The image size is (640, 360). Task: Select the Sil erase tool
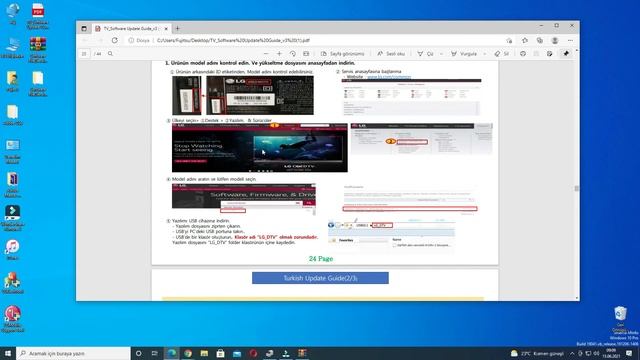coord(502,53)
